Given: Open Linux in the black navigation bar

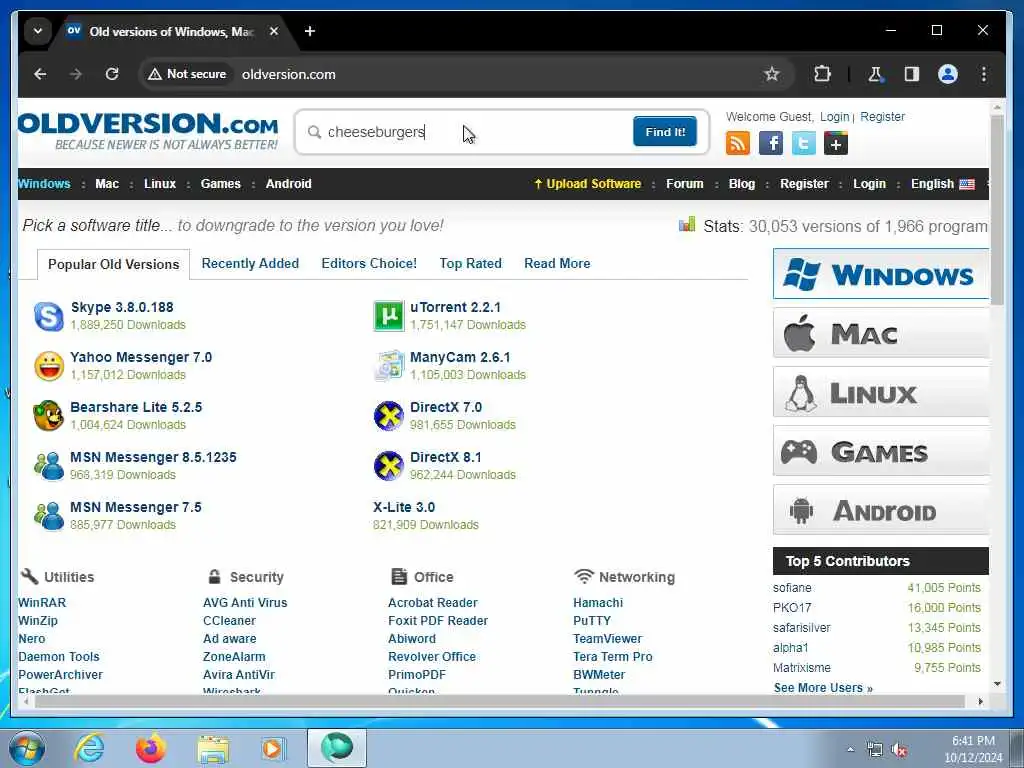Looking at the screenshot, I should click(160, 184).
